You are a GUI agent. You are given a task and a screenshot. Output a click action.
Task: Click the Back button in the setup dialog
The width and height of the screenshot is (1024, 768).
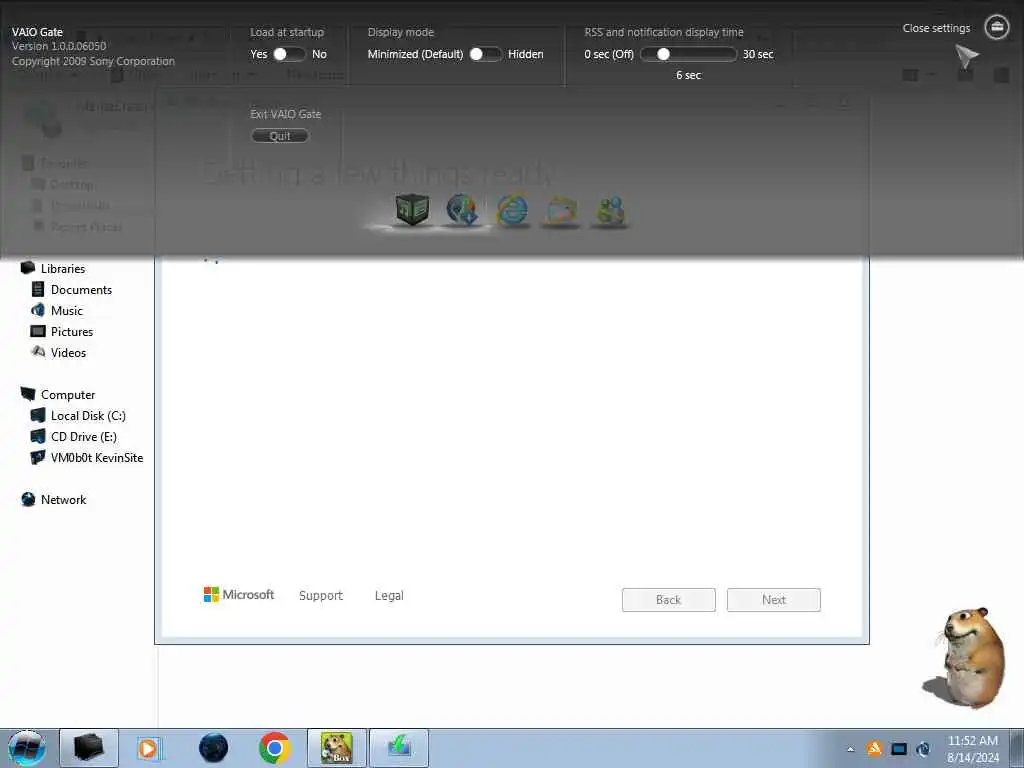(669, 600)
